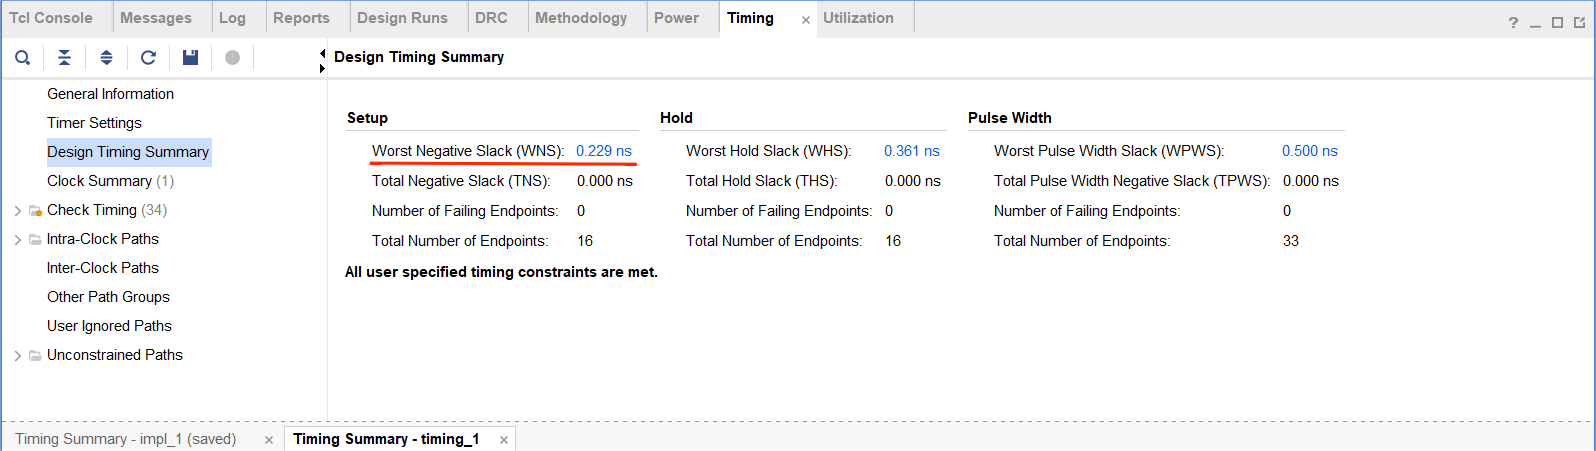
Task: Switch to the Tcl Console tab
Action: click(51, 18)
